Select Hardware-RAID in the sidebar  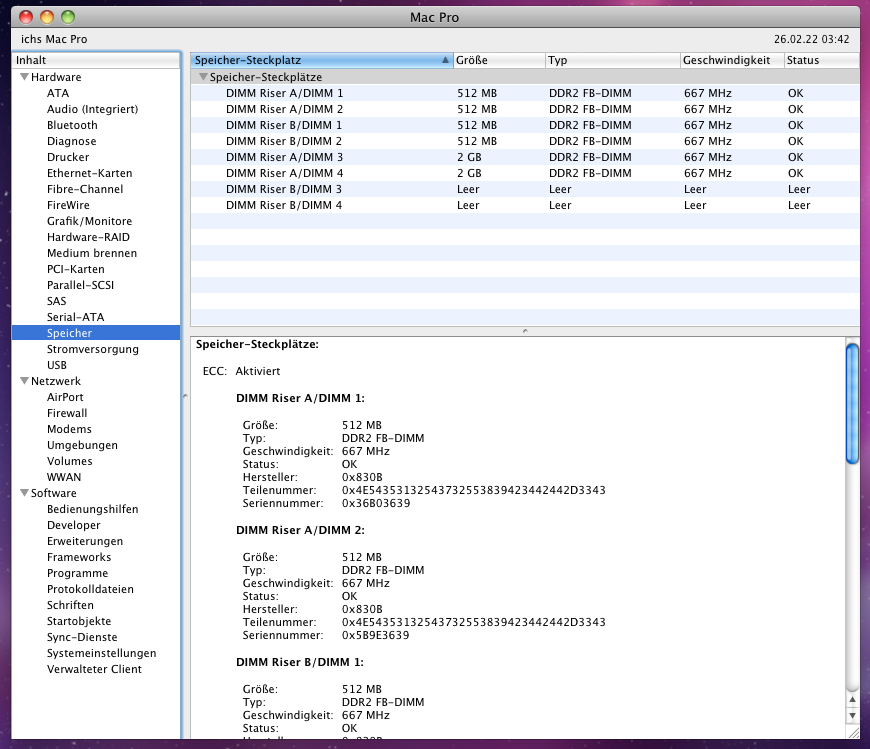[x=88, y=237]
